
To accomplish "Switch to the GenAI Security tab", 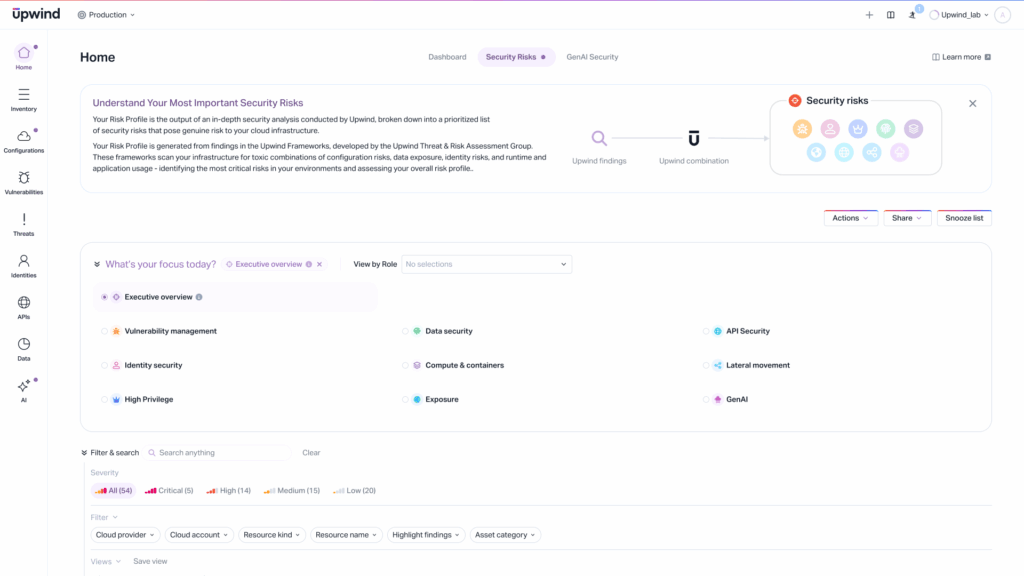I will coord(591,57).
